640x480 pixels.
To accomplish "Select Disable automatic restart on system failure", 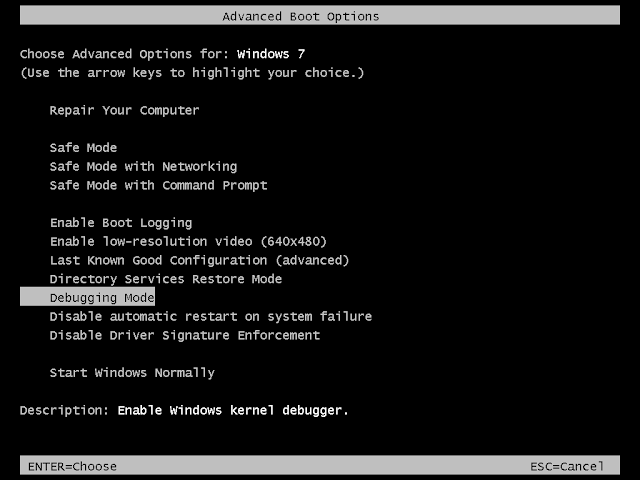I will tap(211, 317).
